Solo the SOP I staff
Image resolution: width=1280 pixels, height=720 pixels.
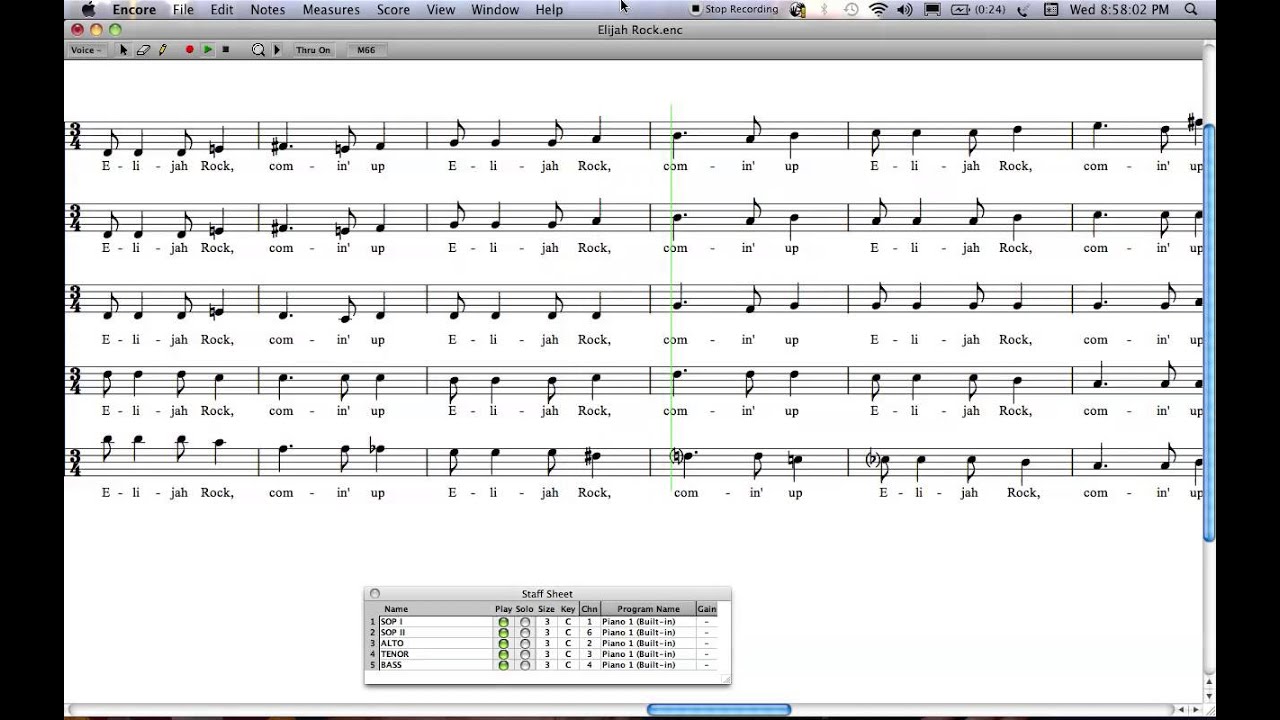pos(525,622)
